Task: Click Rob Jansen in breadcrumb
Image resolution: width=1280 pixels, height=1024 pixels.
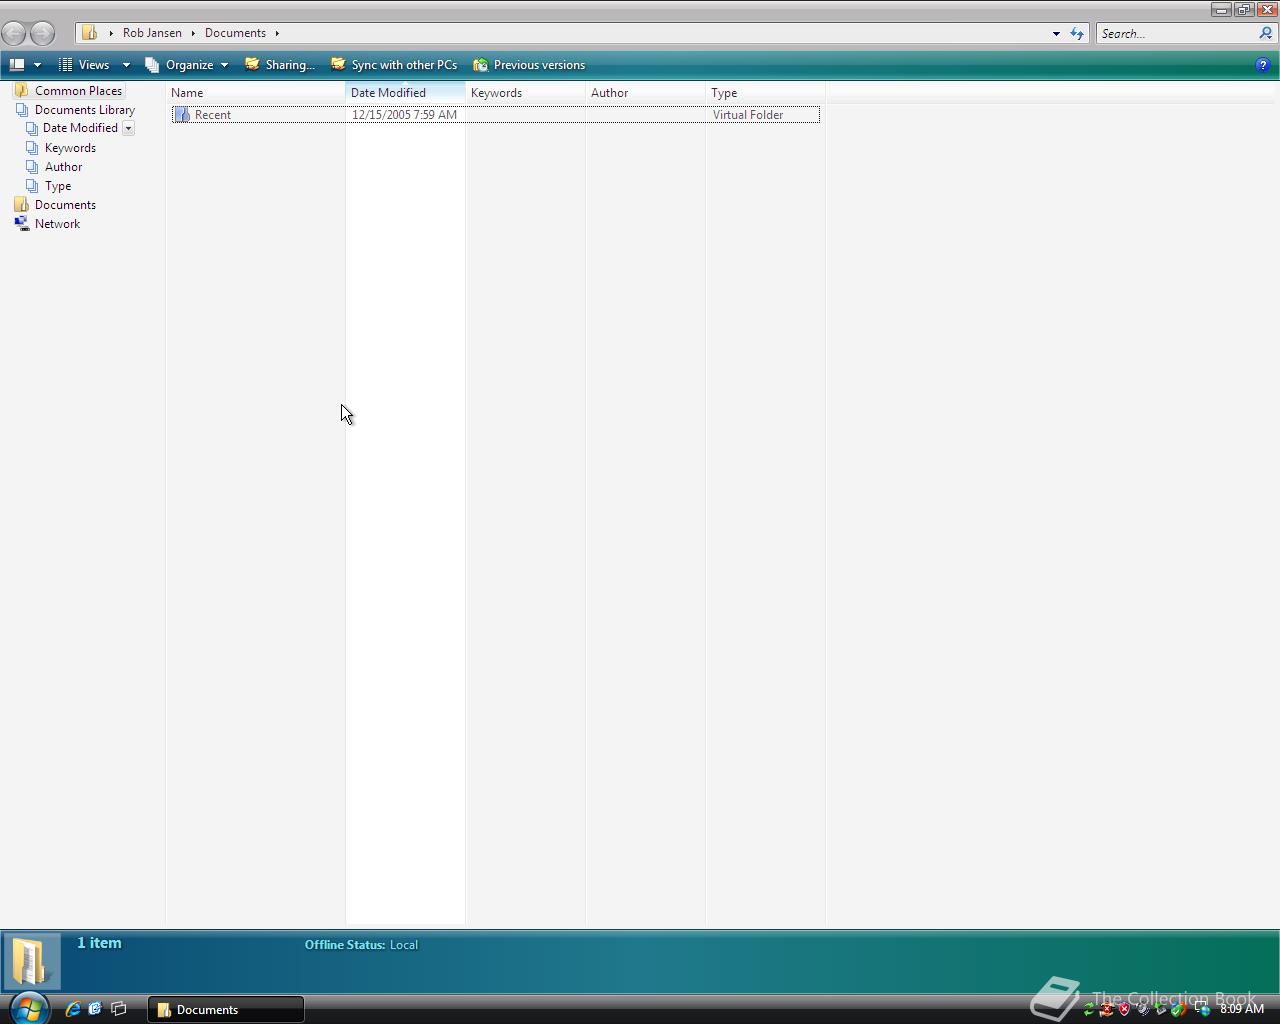Action: 152,33
